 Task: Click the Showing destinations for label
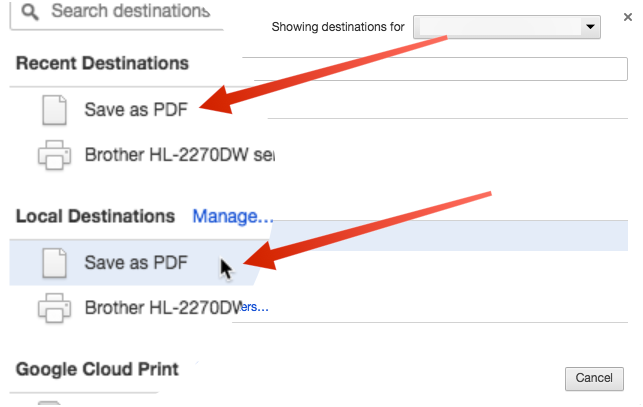337,27
